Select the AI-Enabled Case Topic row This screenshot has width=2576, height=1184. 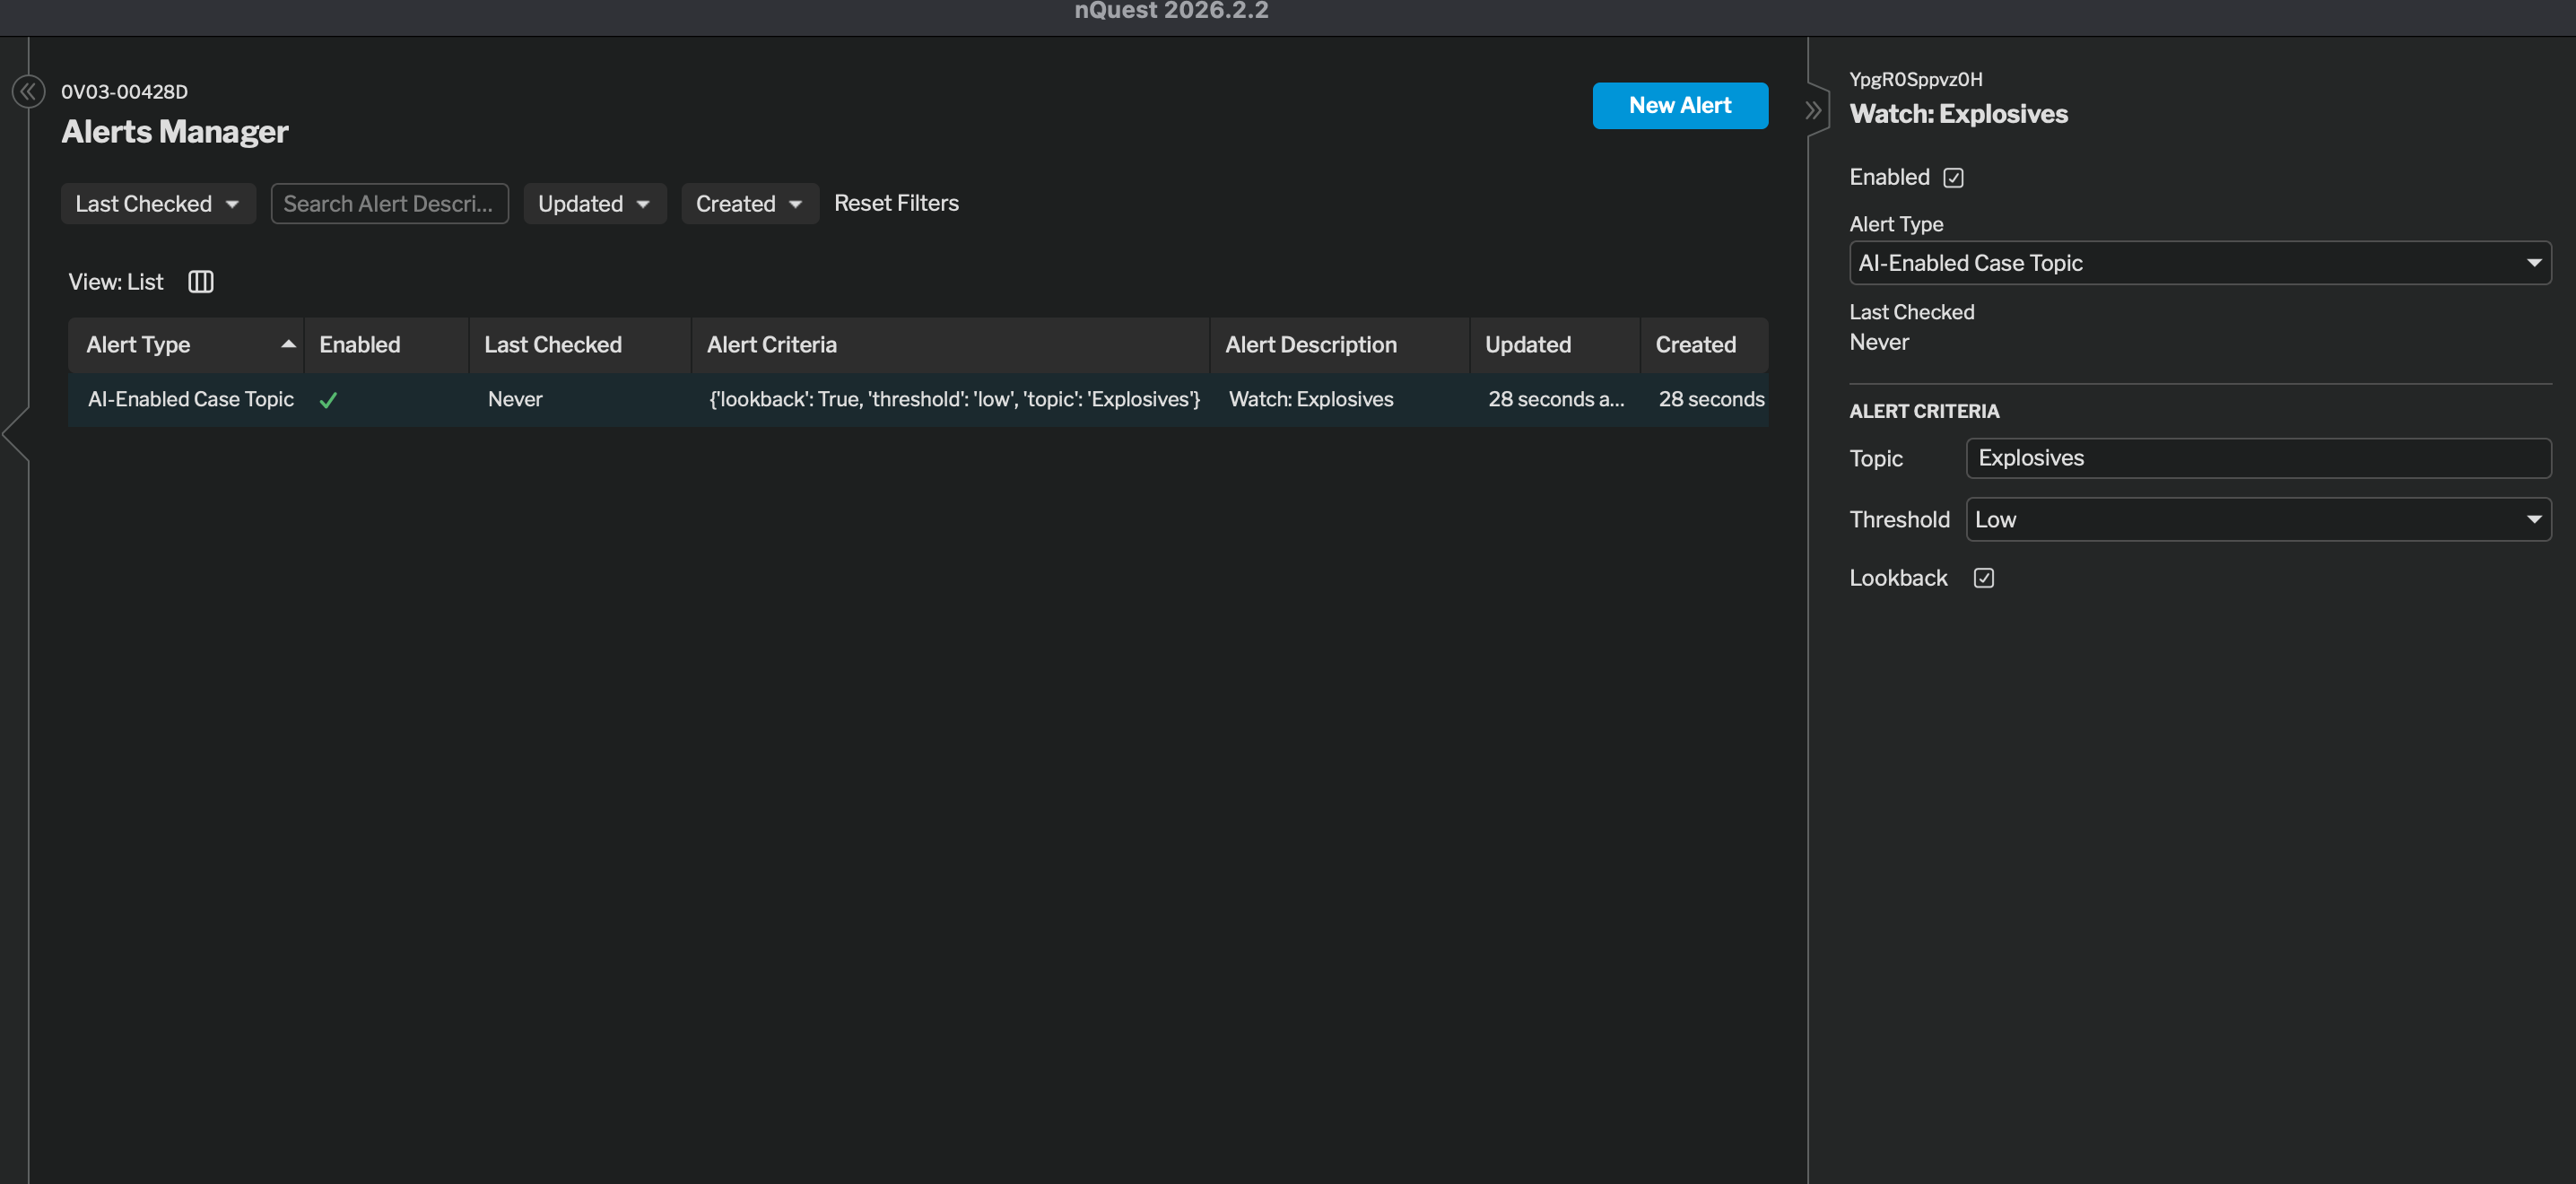click(918, 400)
